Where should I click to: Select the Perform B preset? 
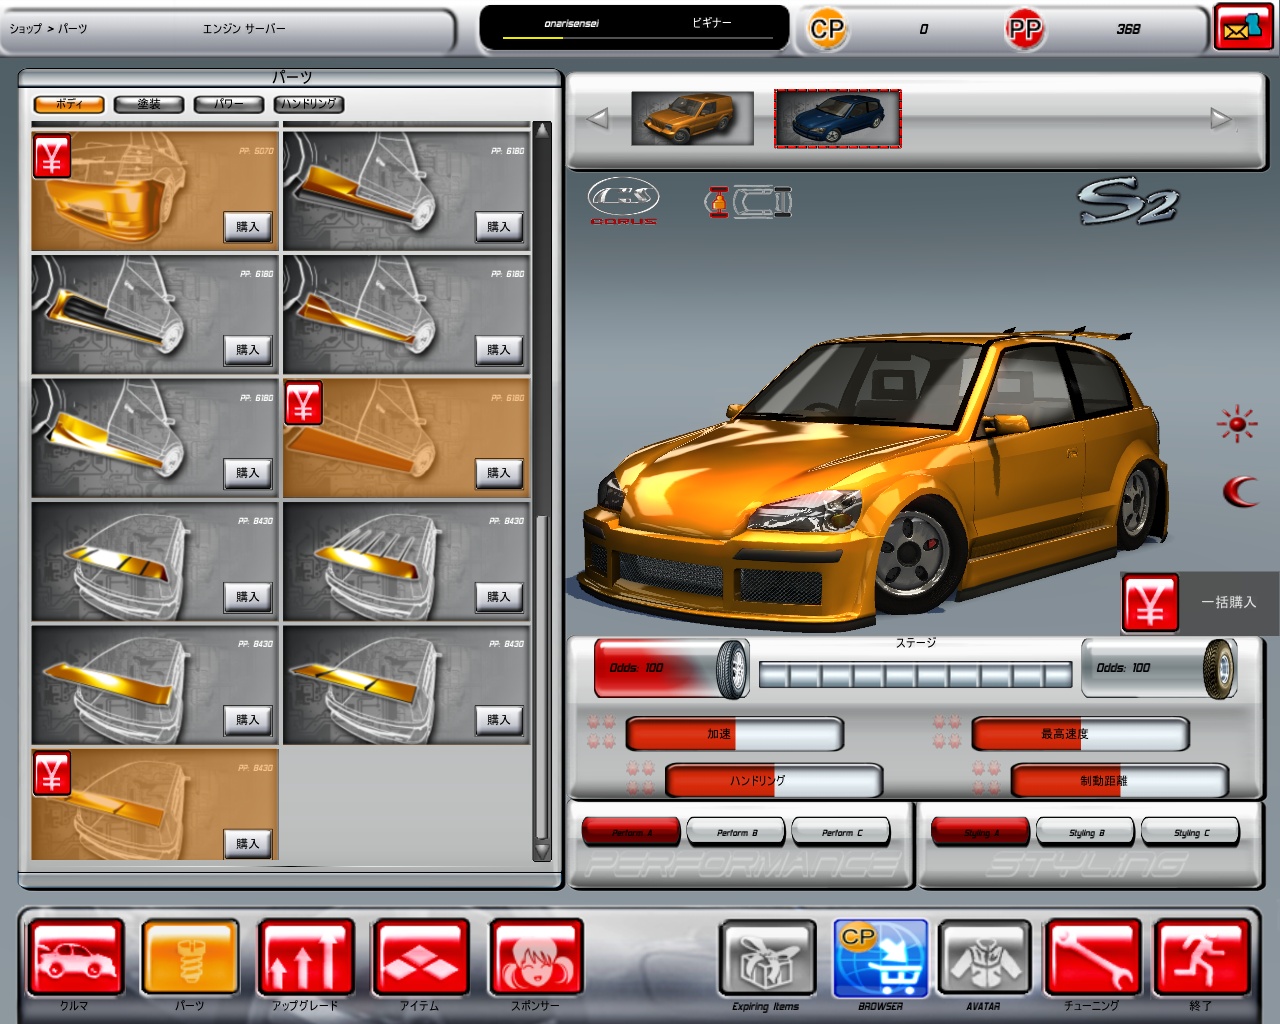[x=737, y=832]
